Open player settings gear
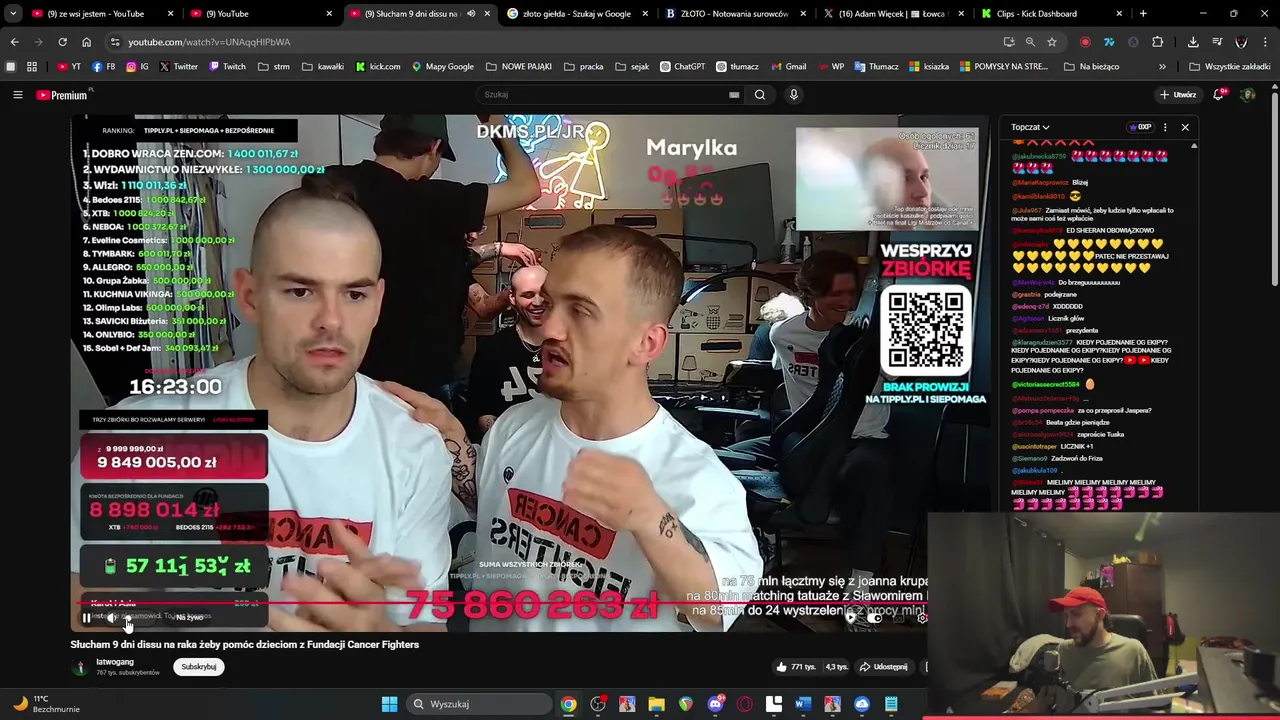Viewport: 1280px width, 720px height. pyautogui.click(x=922, y=618)
